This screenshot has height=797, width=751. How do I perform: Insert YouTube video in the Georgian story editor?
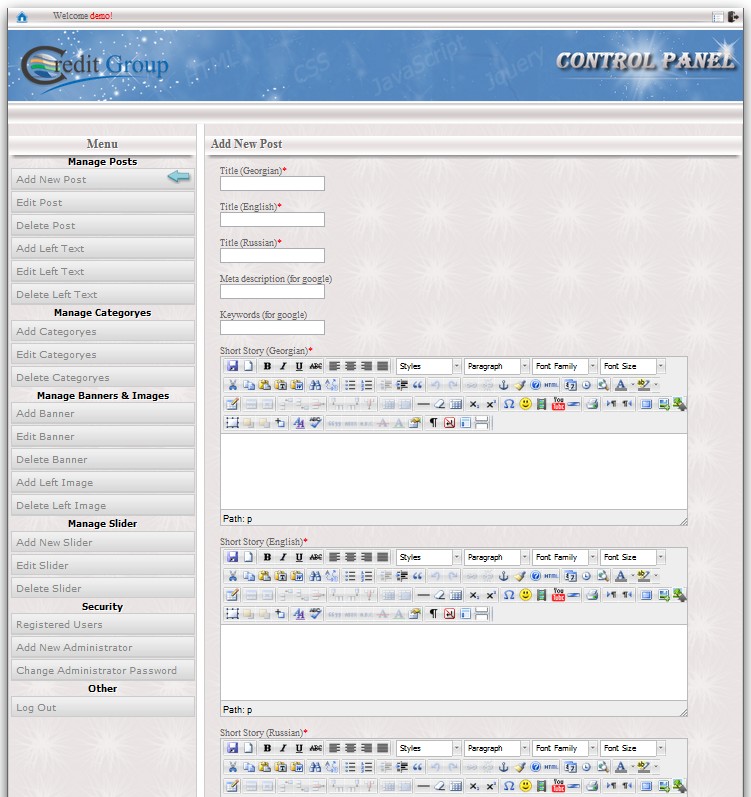558,404
